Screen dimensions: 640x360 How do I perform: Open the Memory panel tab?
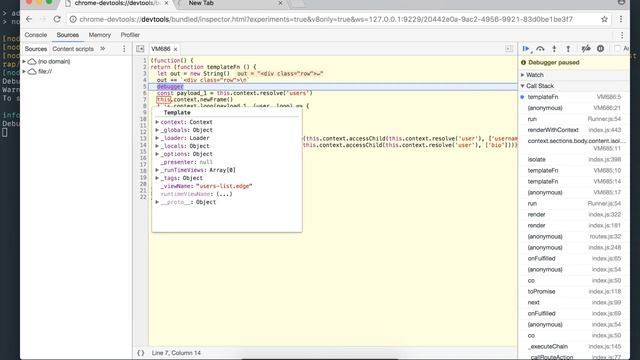tap(100, 35)
